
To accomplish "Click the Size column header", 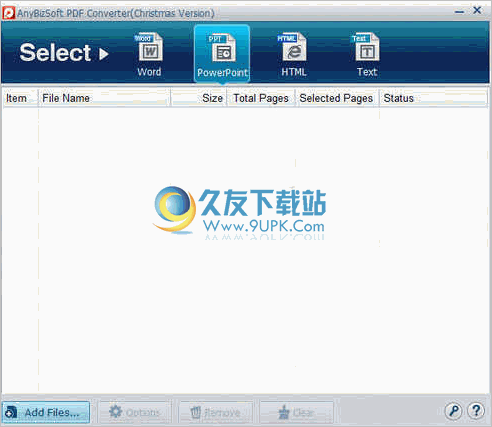I will click(199, 98).
